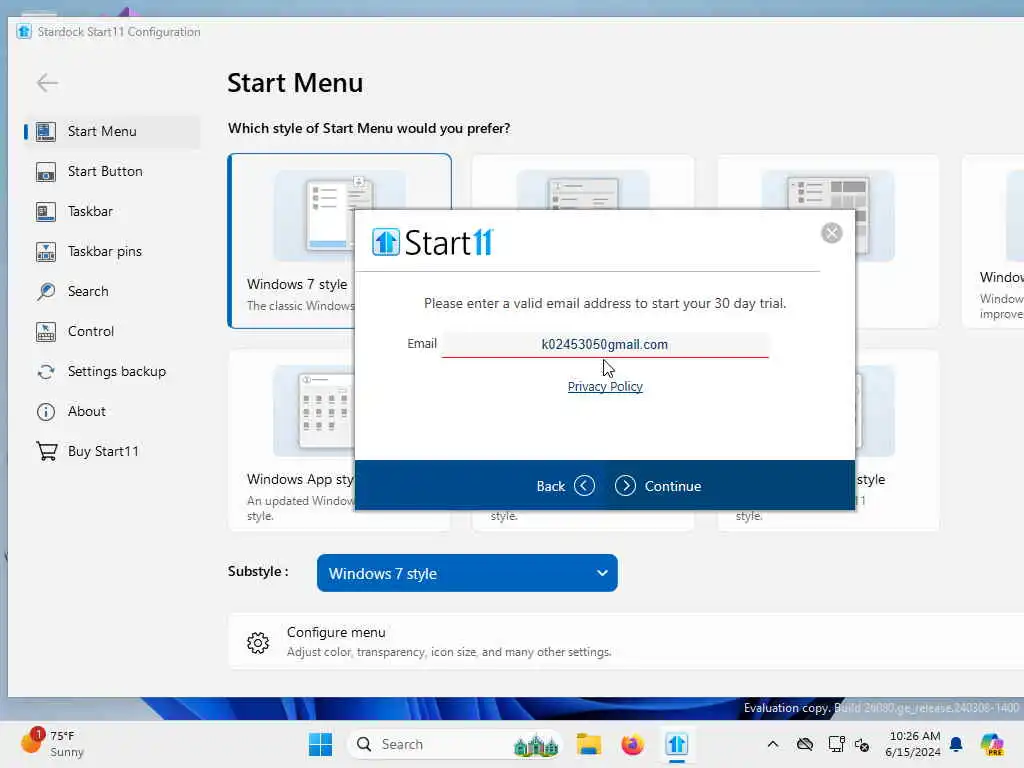Click the Control keyboard sidebar icon

(46, 332)
